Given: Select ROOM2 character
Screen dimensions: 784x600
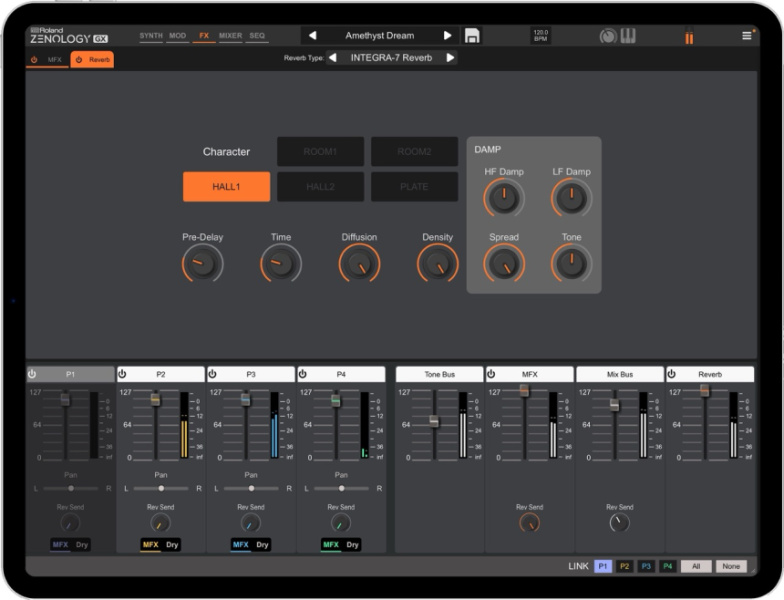Looking at the screenshot, I should 414,152.
